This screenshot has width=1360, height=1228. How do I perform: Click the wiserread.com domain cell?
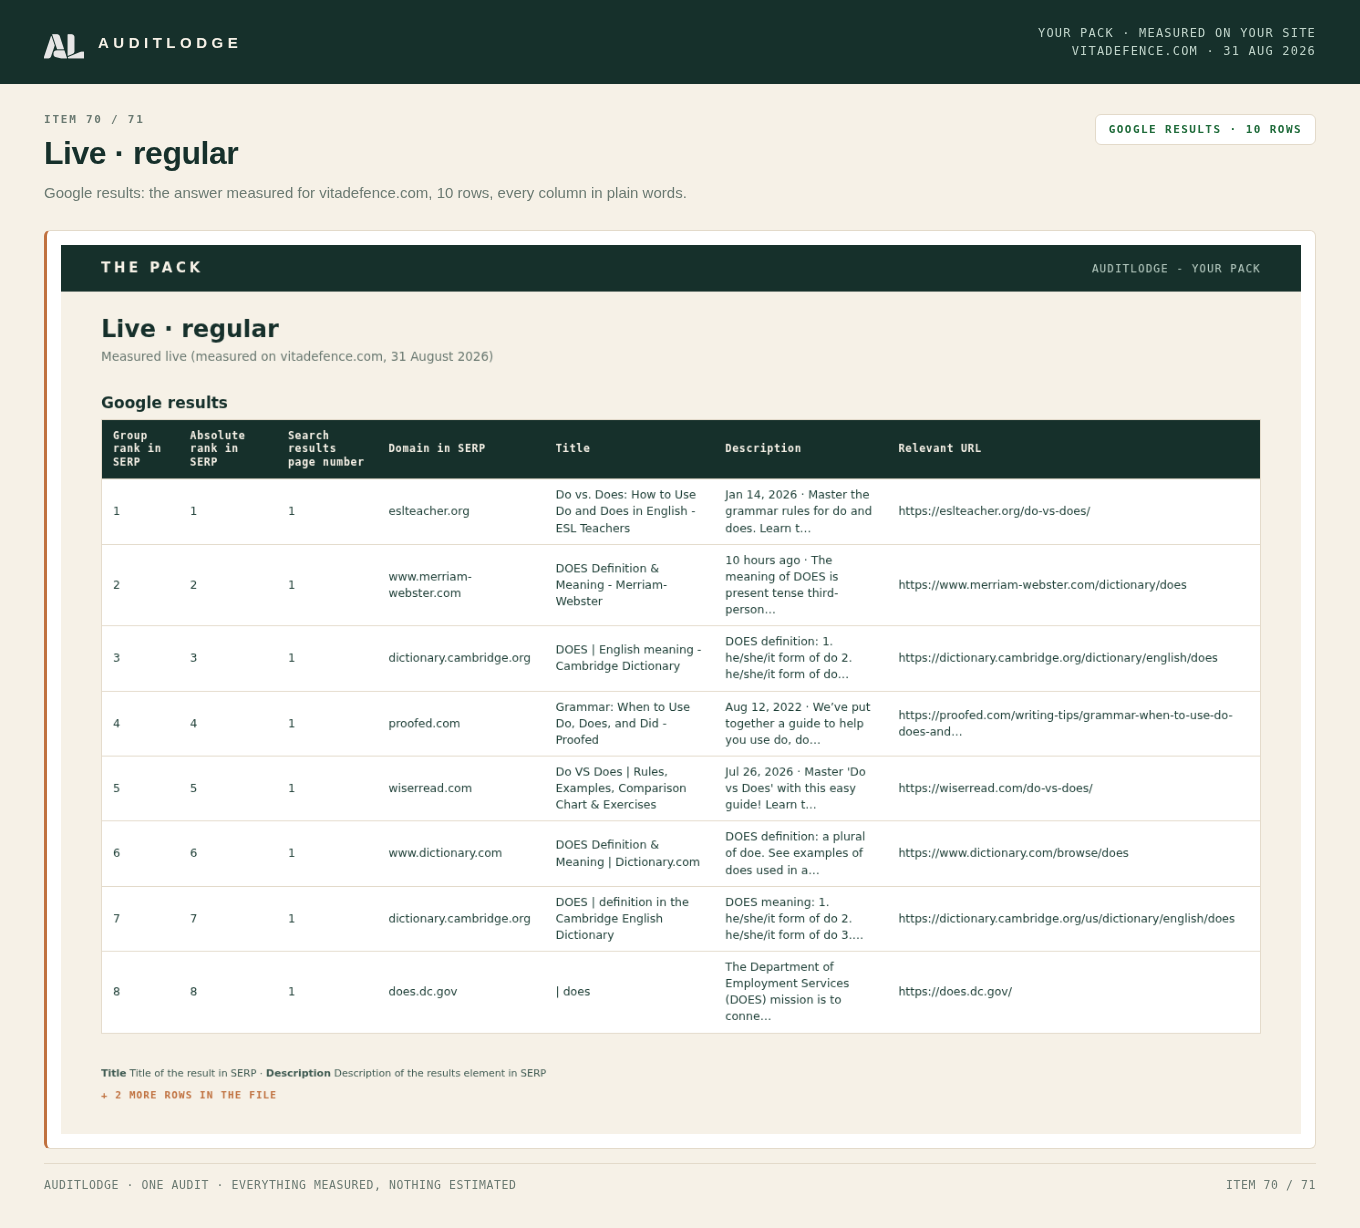[x=430, y=788]
